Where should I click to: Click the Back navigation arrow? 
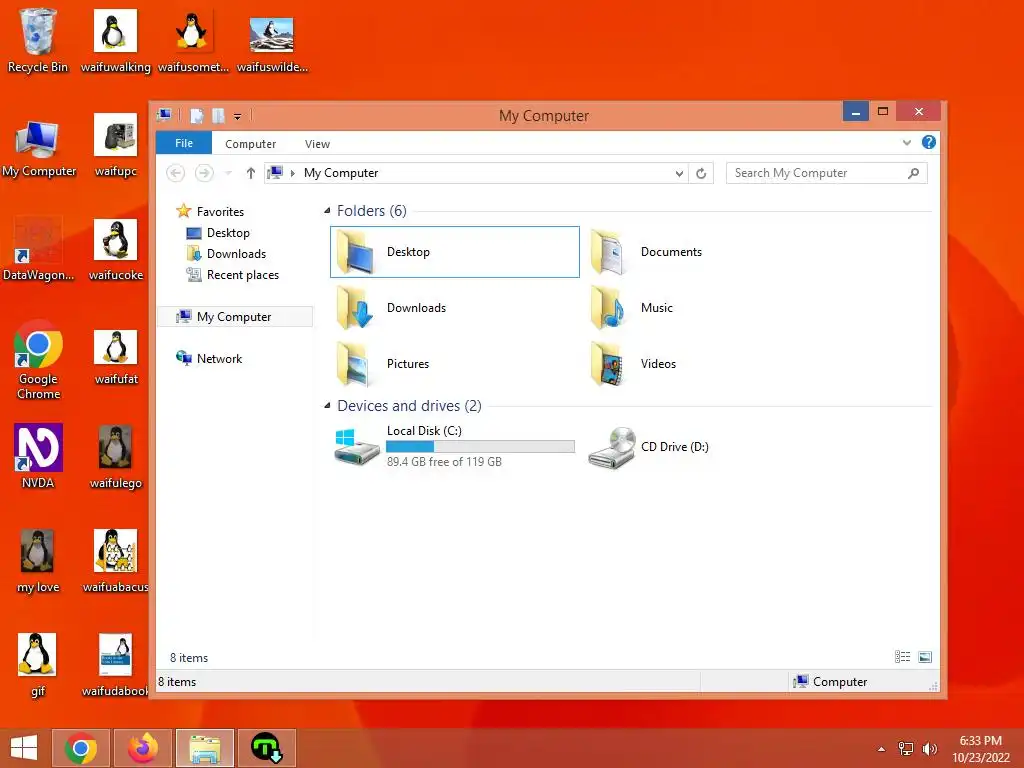tap(175, 173)
